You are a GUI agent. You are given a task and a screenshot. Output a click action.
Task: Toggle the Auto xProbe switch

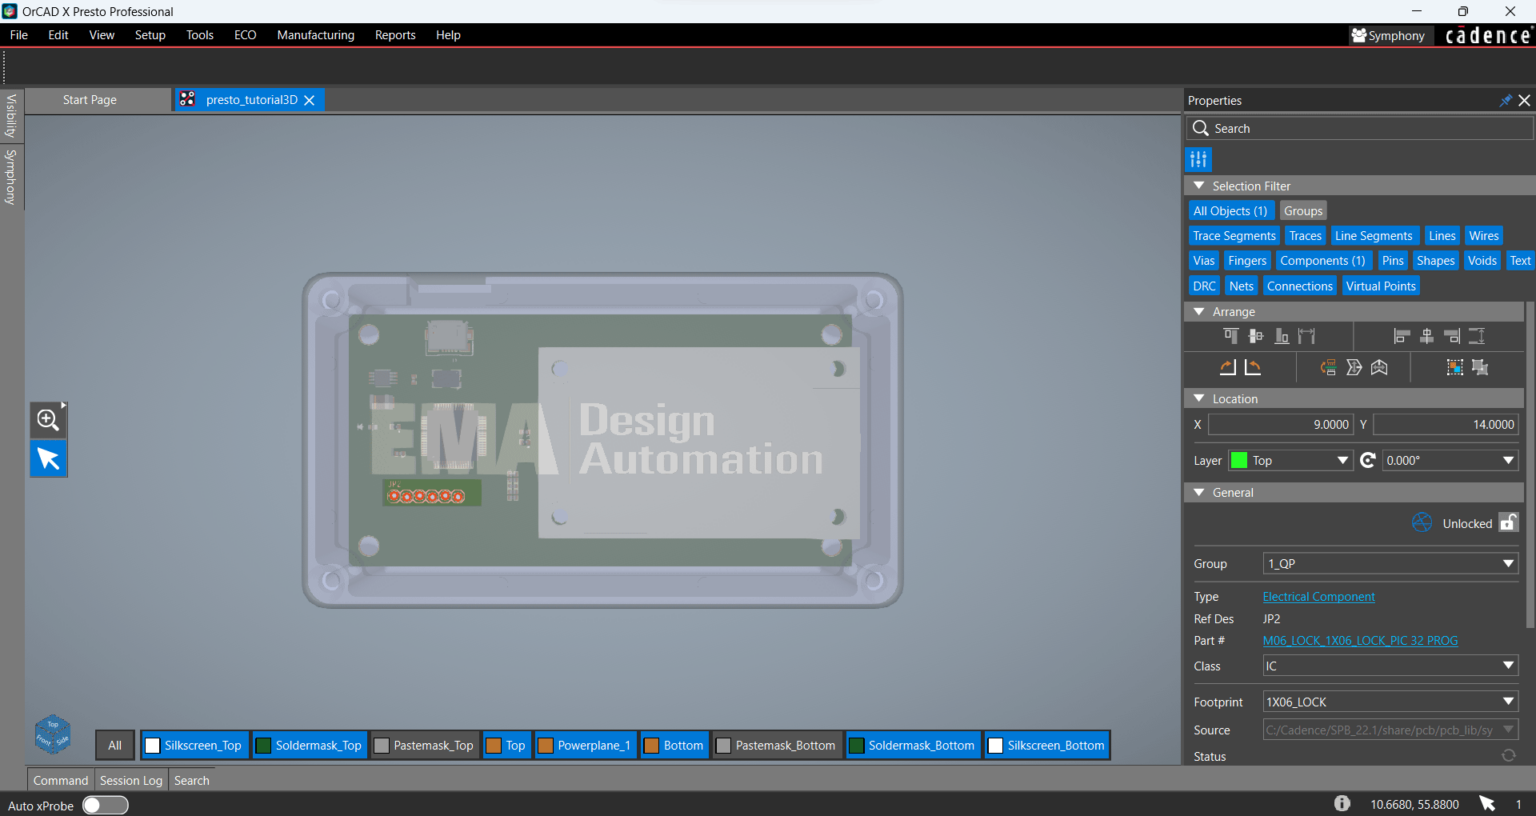tap(104, 805)
